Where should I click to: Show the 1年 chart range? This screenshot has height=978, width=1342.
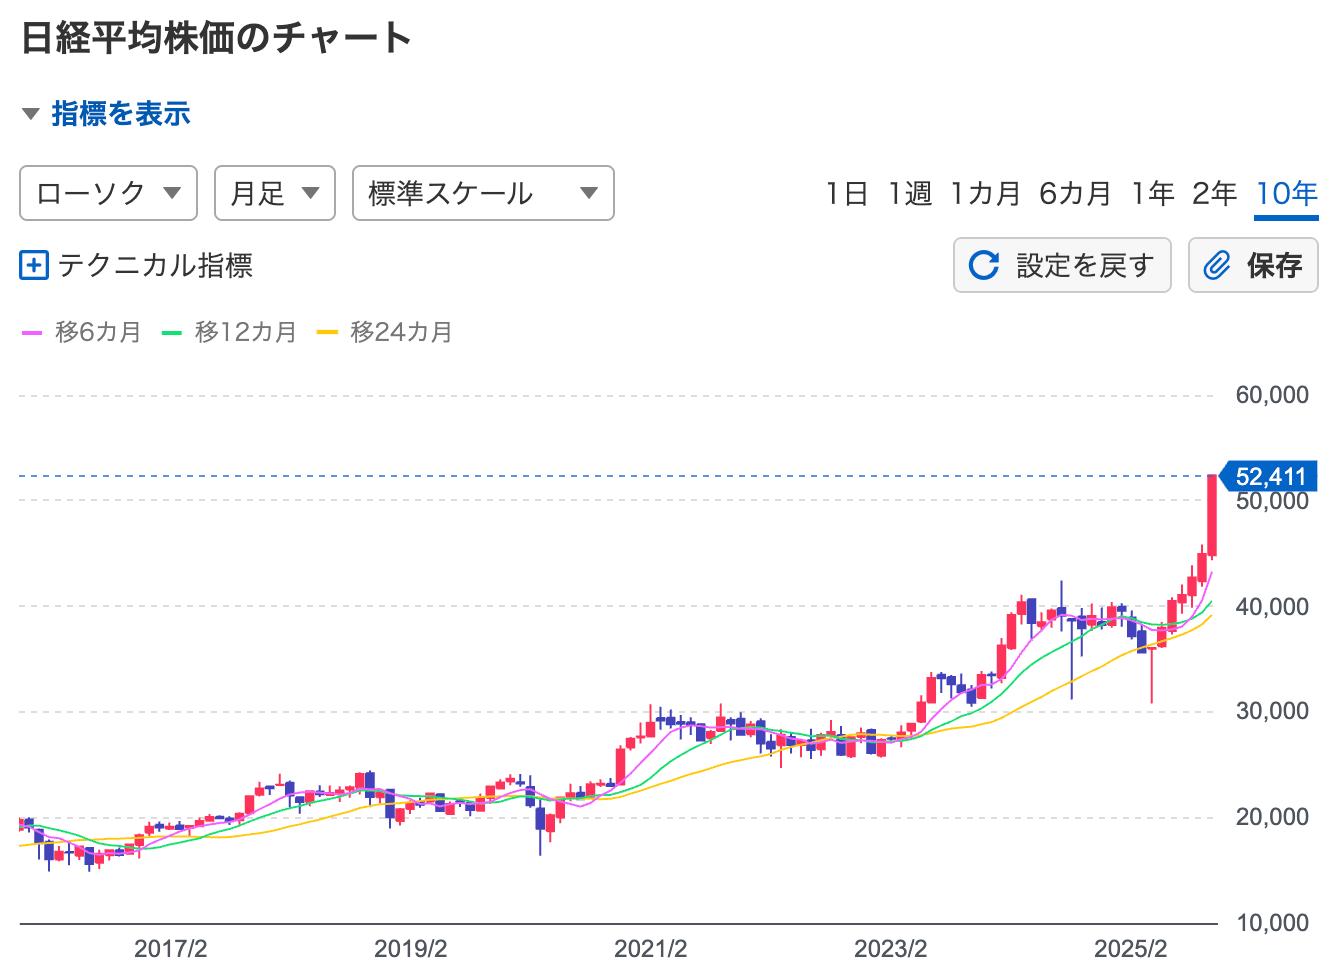1153,193
